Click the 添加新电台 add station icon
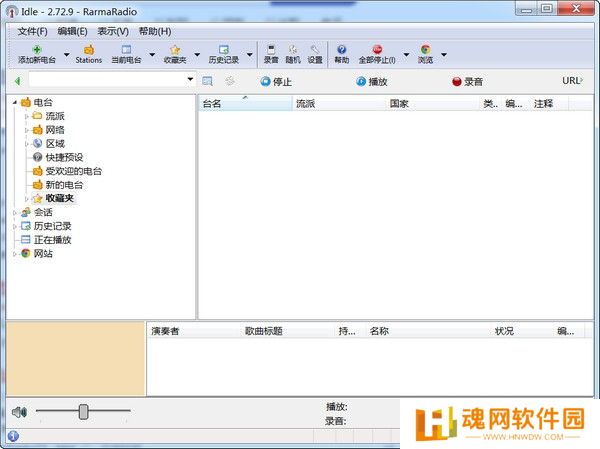 pyautogui.click(x=37, y=49)
